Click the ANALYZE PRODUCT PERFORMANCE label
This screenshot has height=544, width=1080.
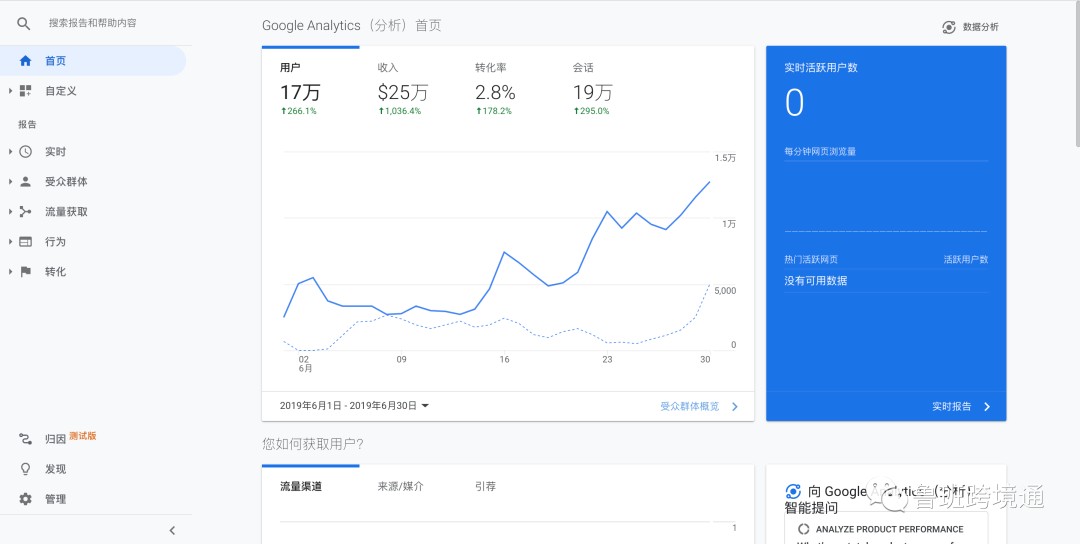pos(889,530)
